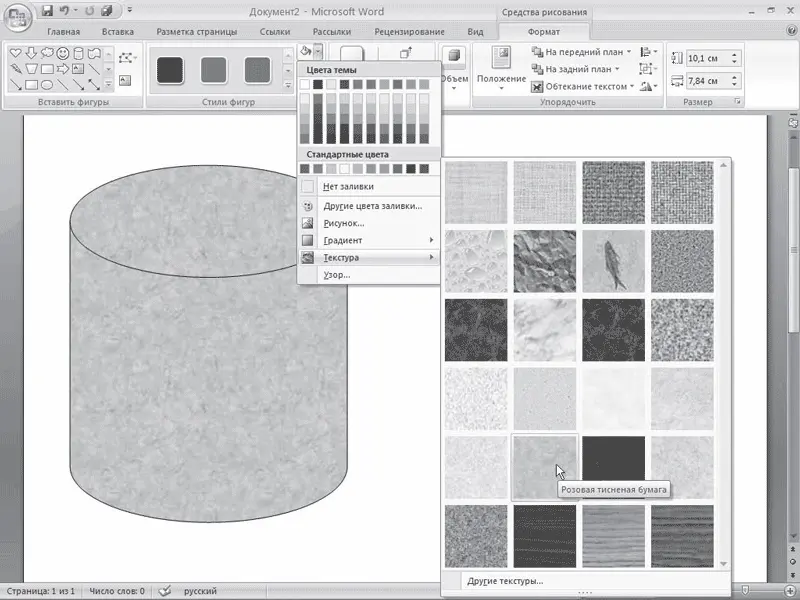Switch to the Вид ribbon tab
The image size is (800, 600).
point(476,32)
